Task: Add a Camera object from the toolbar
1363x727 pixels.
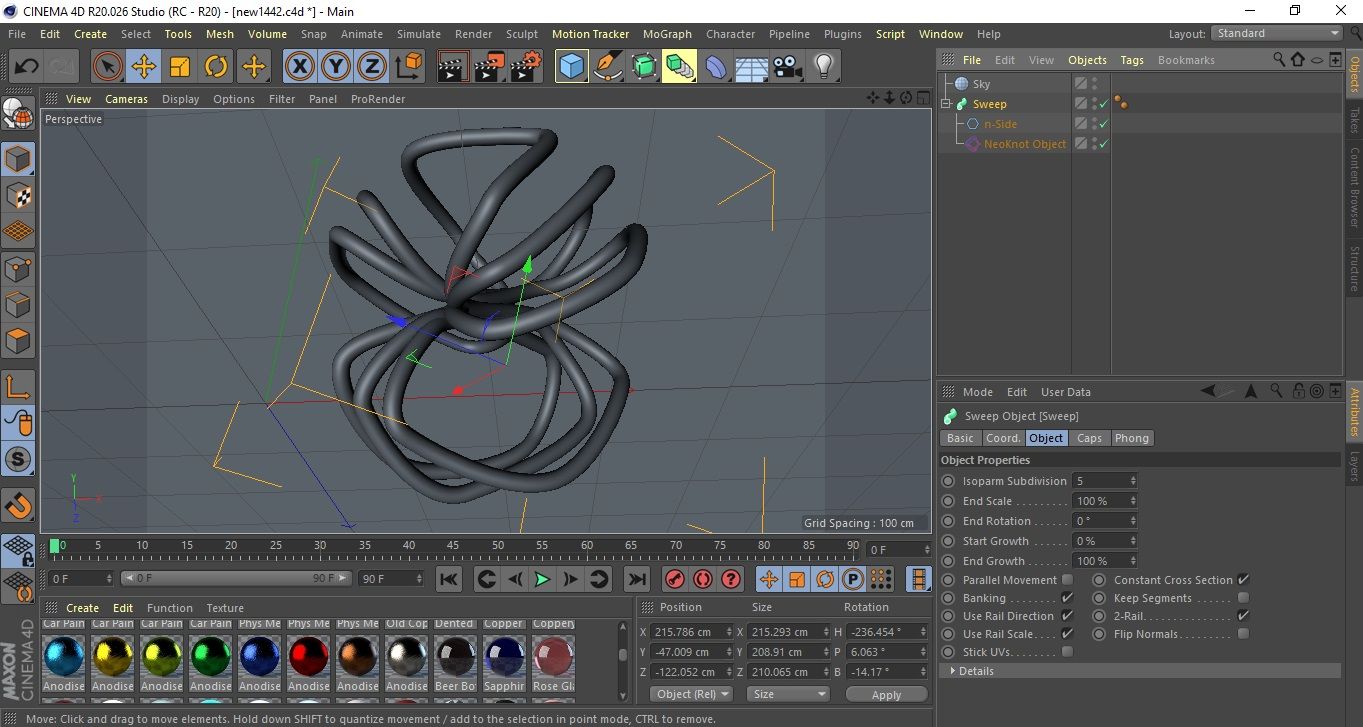Action: coord(788,67)
